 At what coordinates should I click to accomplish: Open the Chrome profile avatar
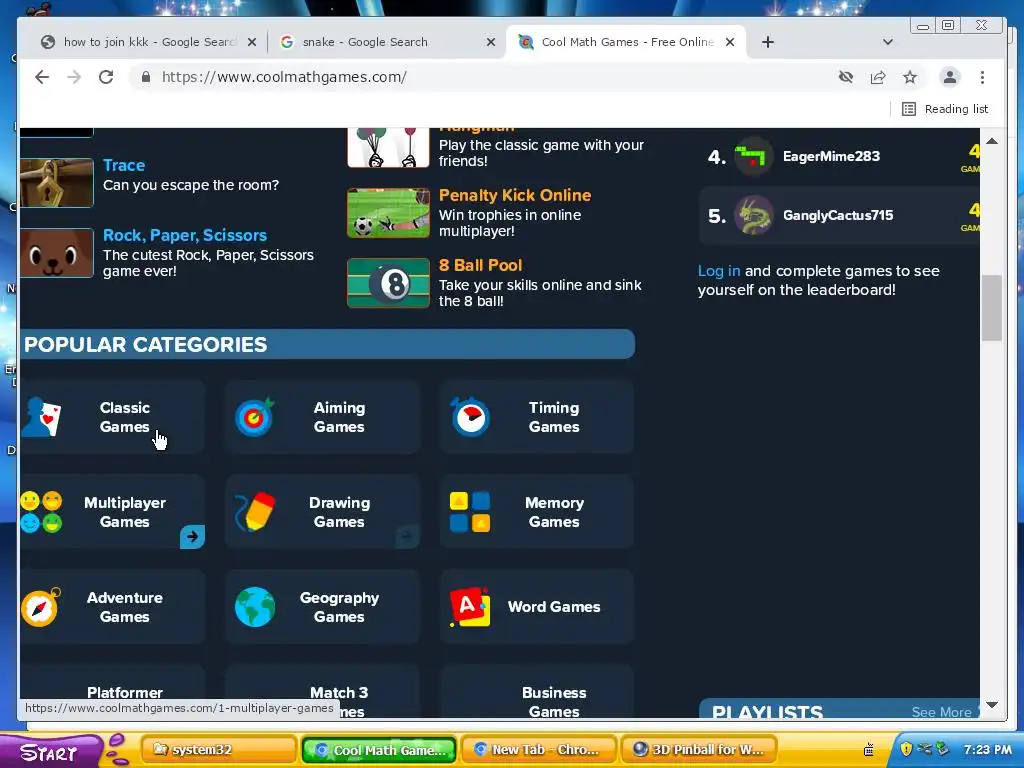pos(950,77)
